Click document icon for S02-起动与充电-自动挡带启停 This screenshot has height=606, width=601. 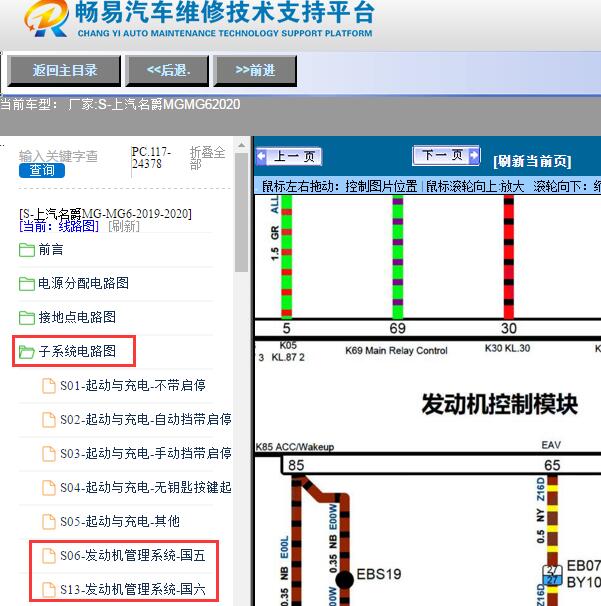click(49, 420)
